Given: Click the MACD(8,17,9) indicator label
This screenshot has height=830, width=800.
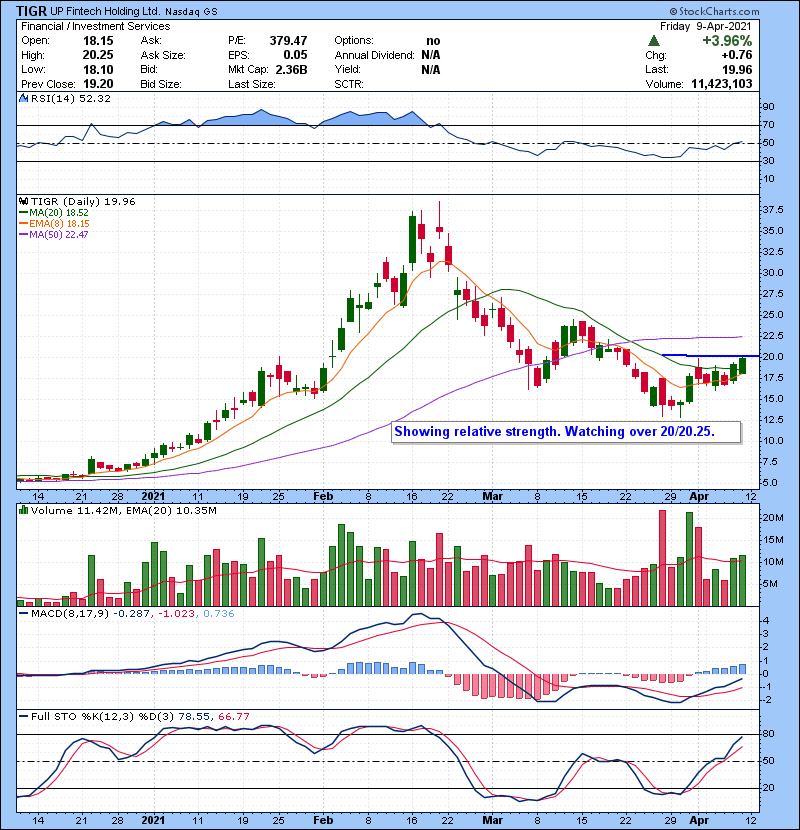Looking at the screenshot, I should pyautogui.click(x=70, y=614).
